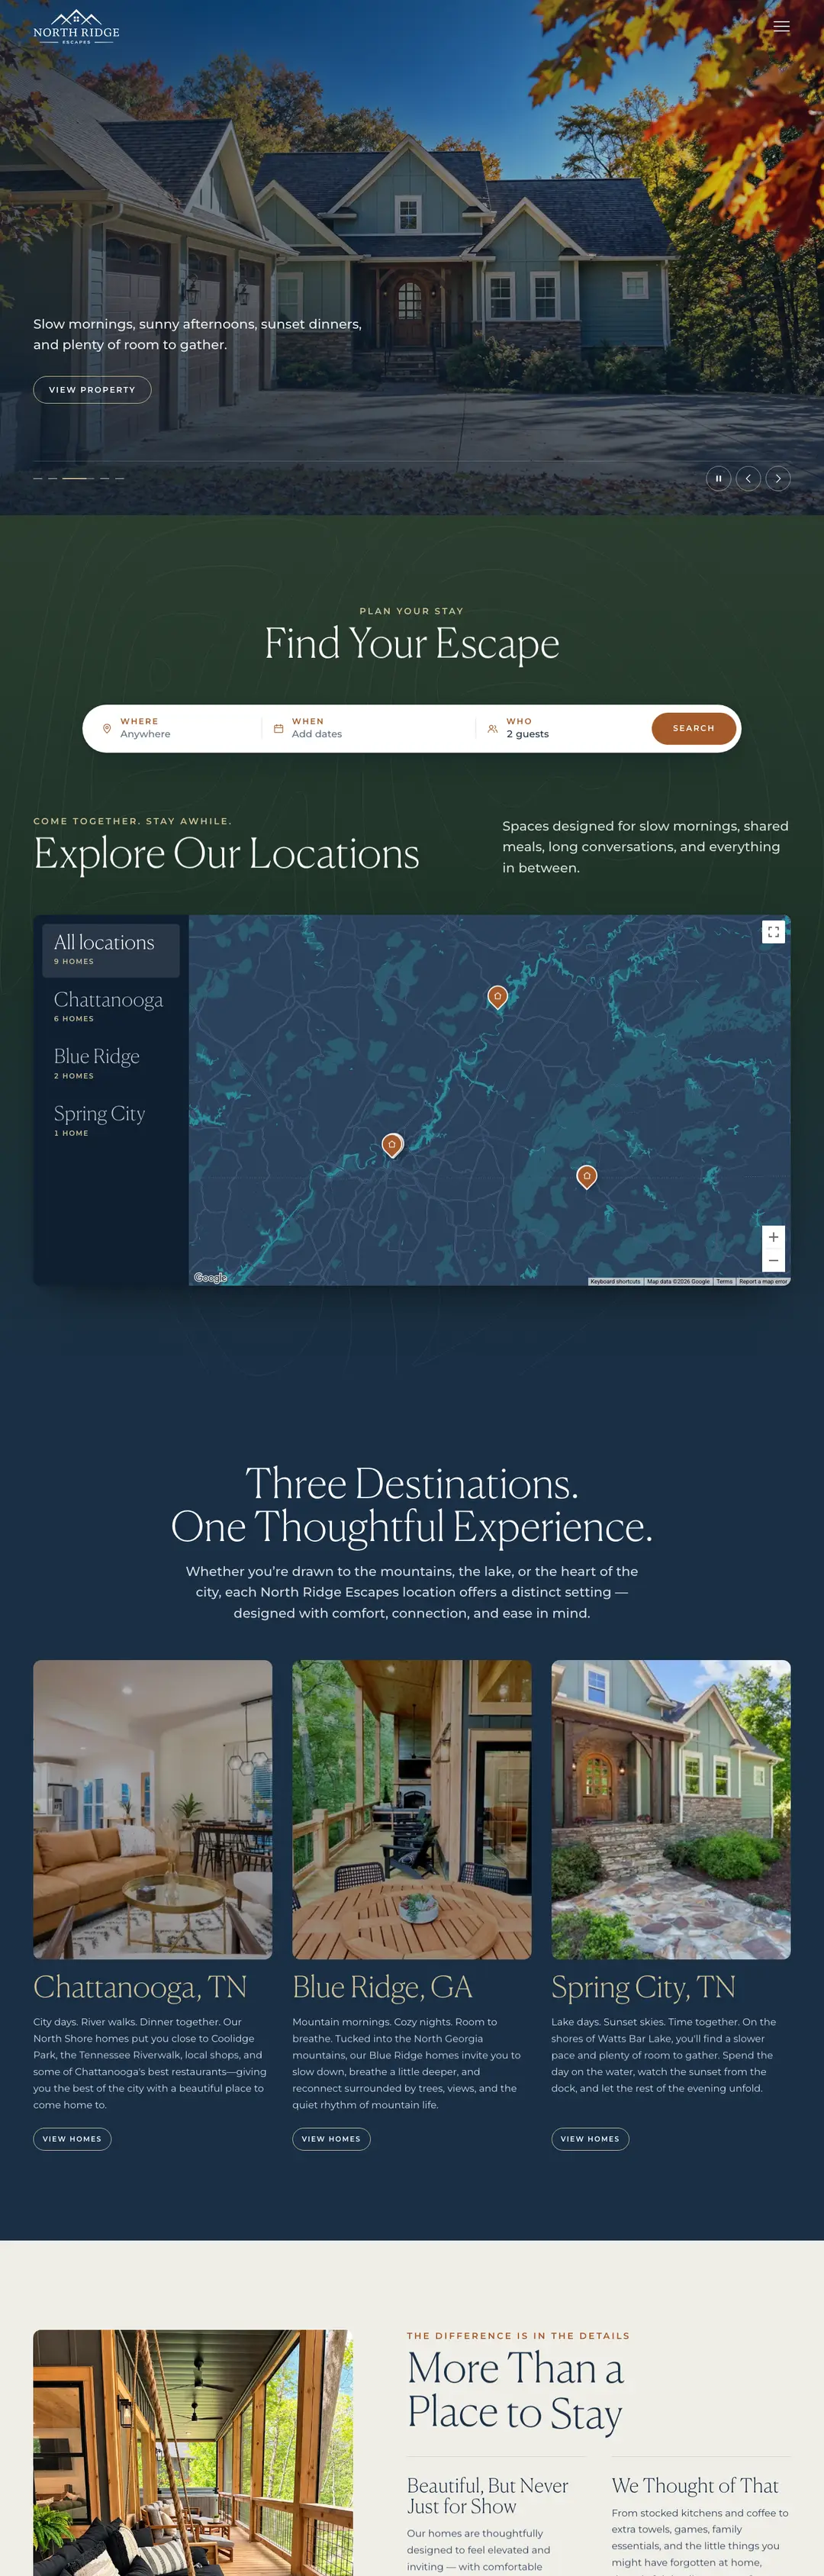Click 'THE DIFFERENCE IS IN THE DETAILS' label
This screenshot has width=824, height=2576.
(518, 2336)
